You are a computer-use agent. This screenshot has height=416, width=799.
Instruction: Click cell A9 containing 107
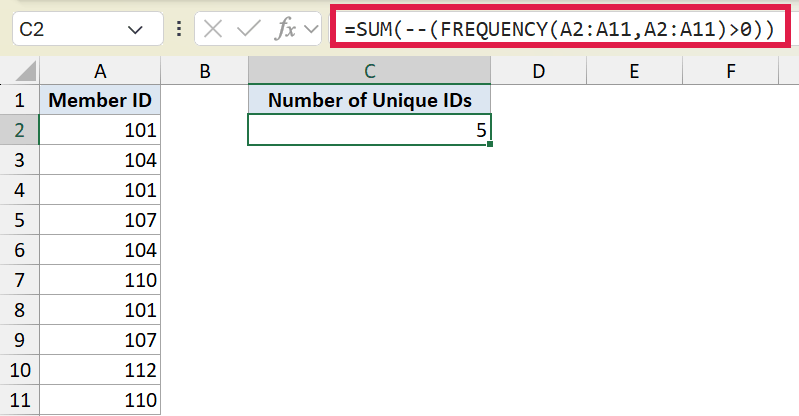coord(100,340)
